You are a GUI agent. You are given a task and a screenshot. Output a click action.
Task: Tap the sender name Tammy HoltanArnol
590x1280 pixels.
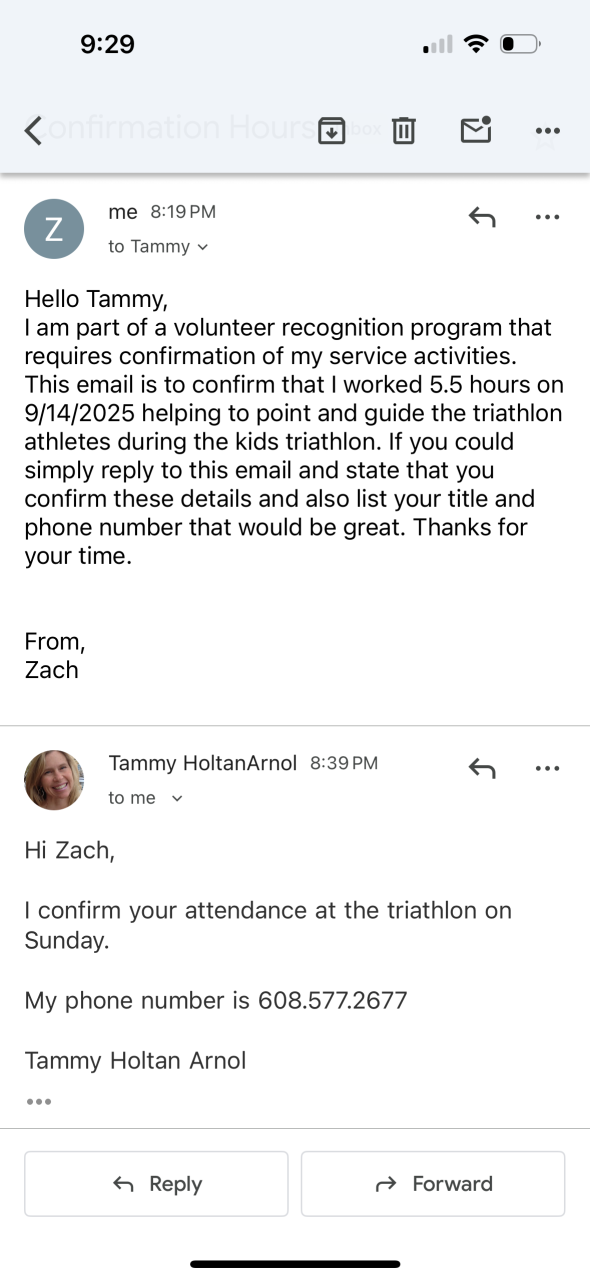[x=202, y=763]
